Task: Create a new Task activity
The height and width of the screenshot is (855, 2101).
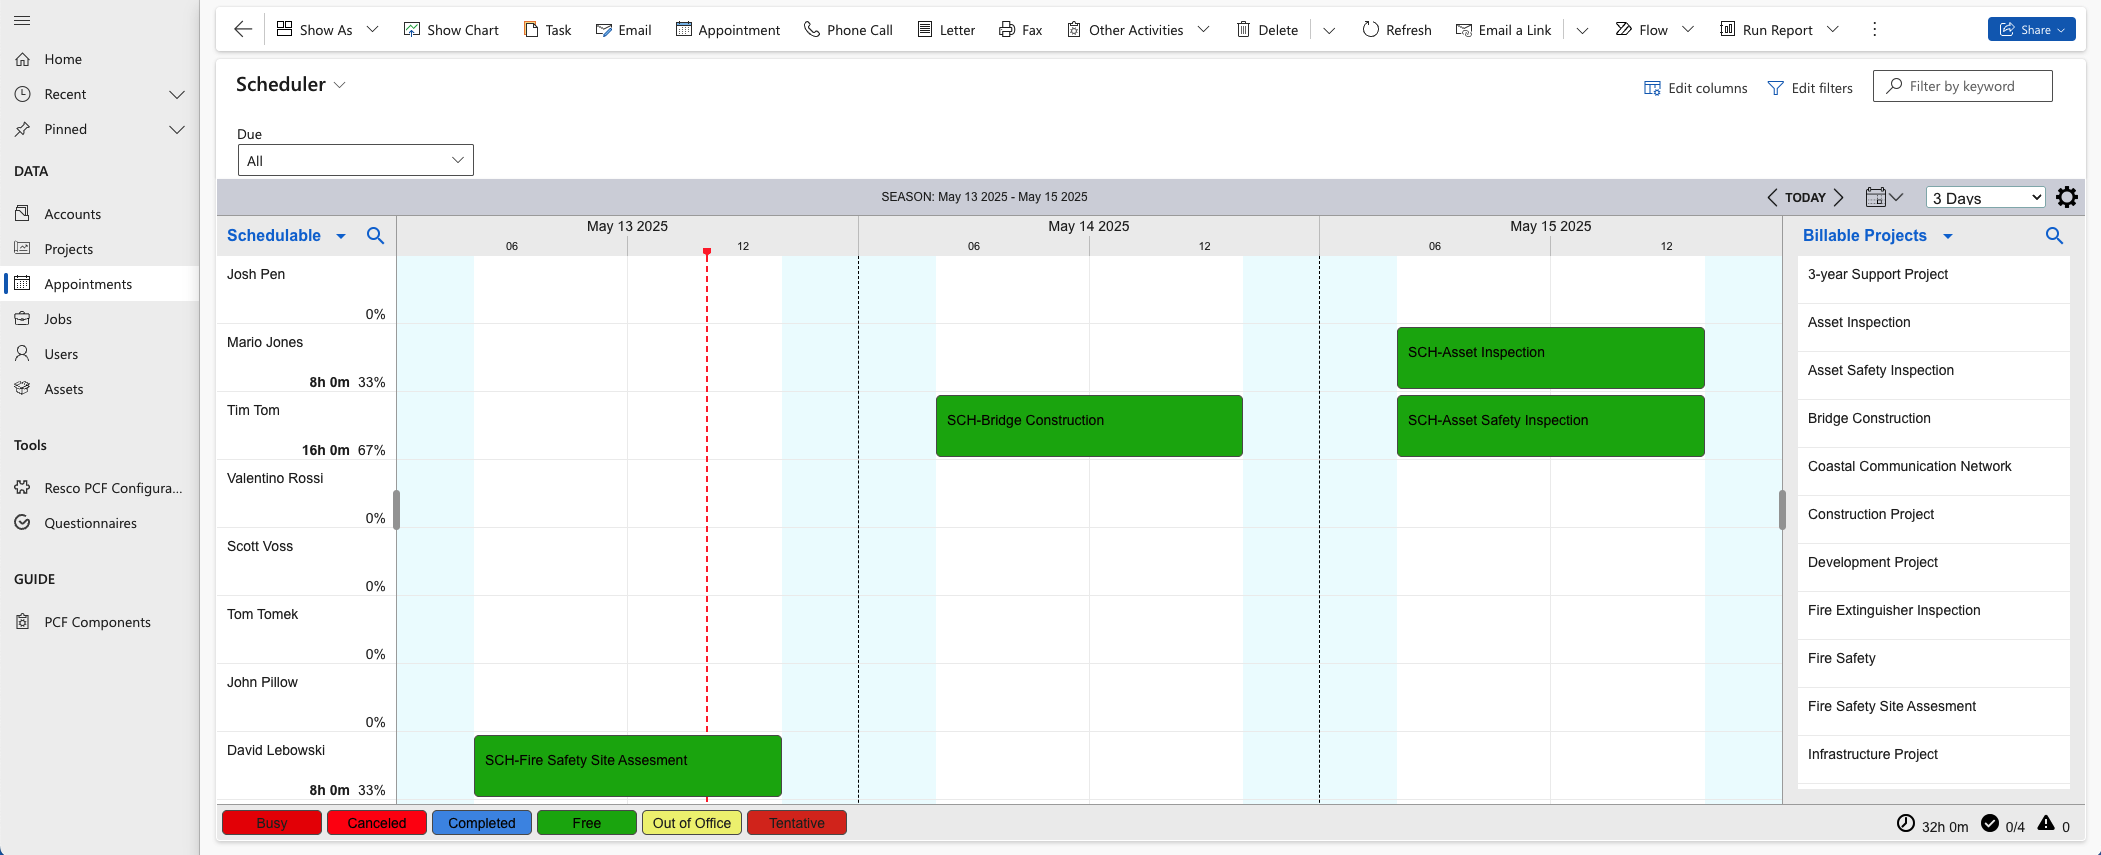Action: click(547, 29)
